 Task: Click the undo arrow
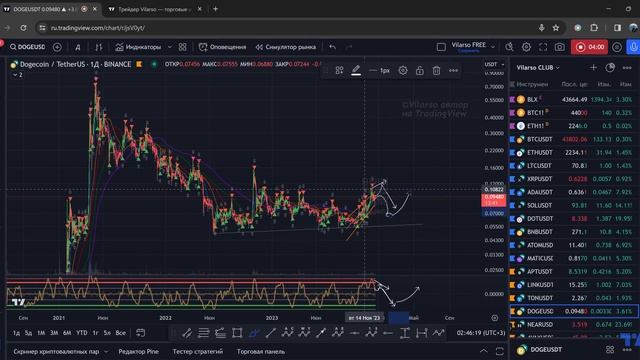333,47
